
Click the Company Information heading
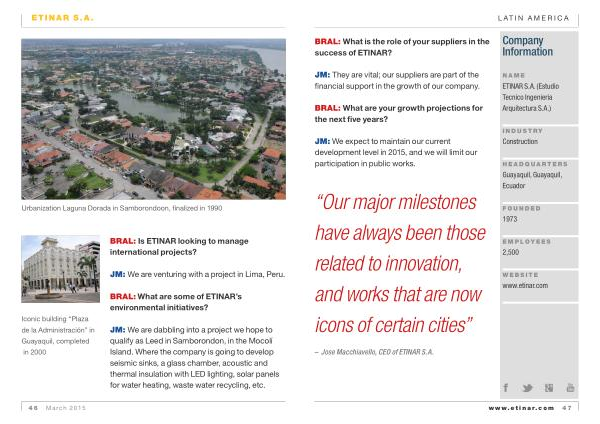(527, 46)
